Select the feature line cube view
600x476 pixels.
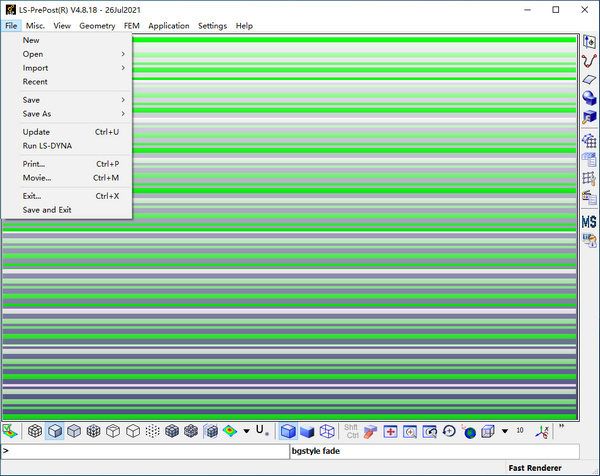[113, 431]
